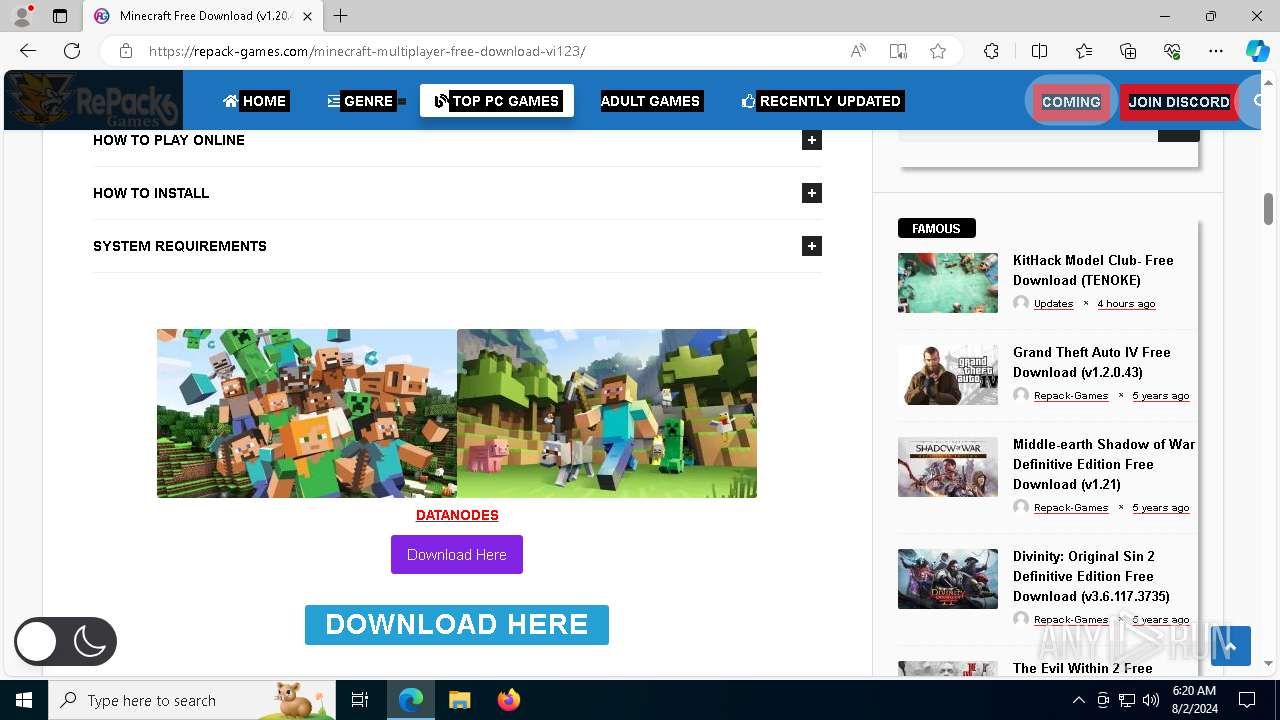Open Read aloud icon in address bar

858,51
